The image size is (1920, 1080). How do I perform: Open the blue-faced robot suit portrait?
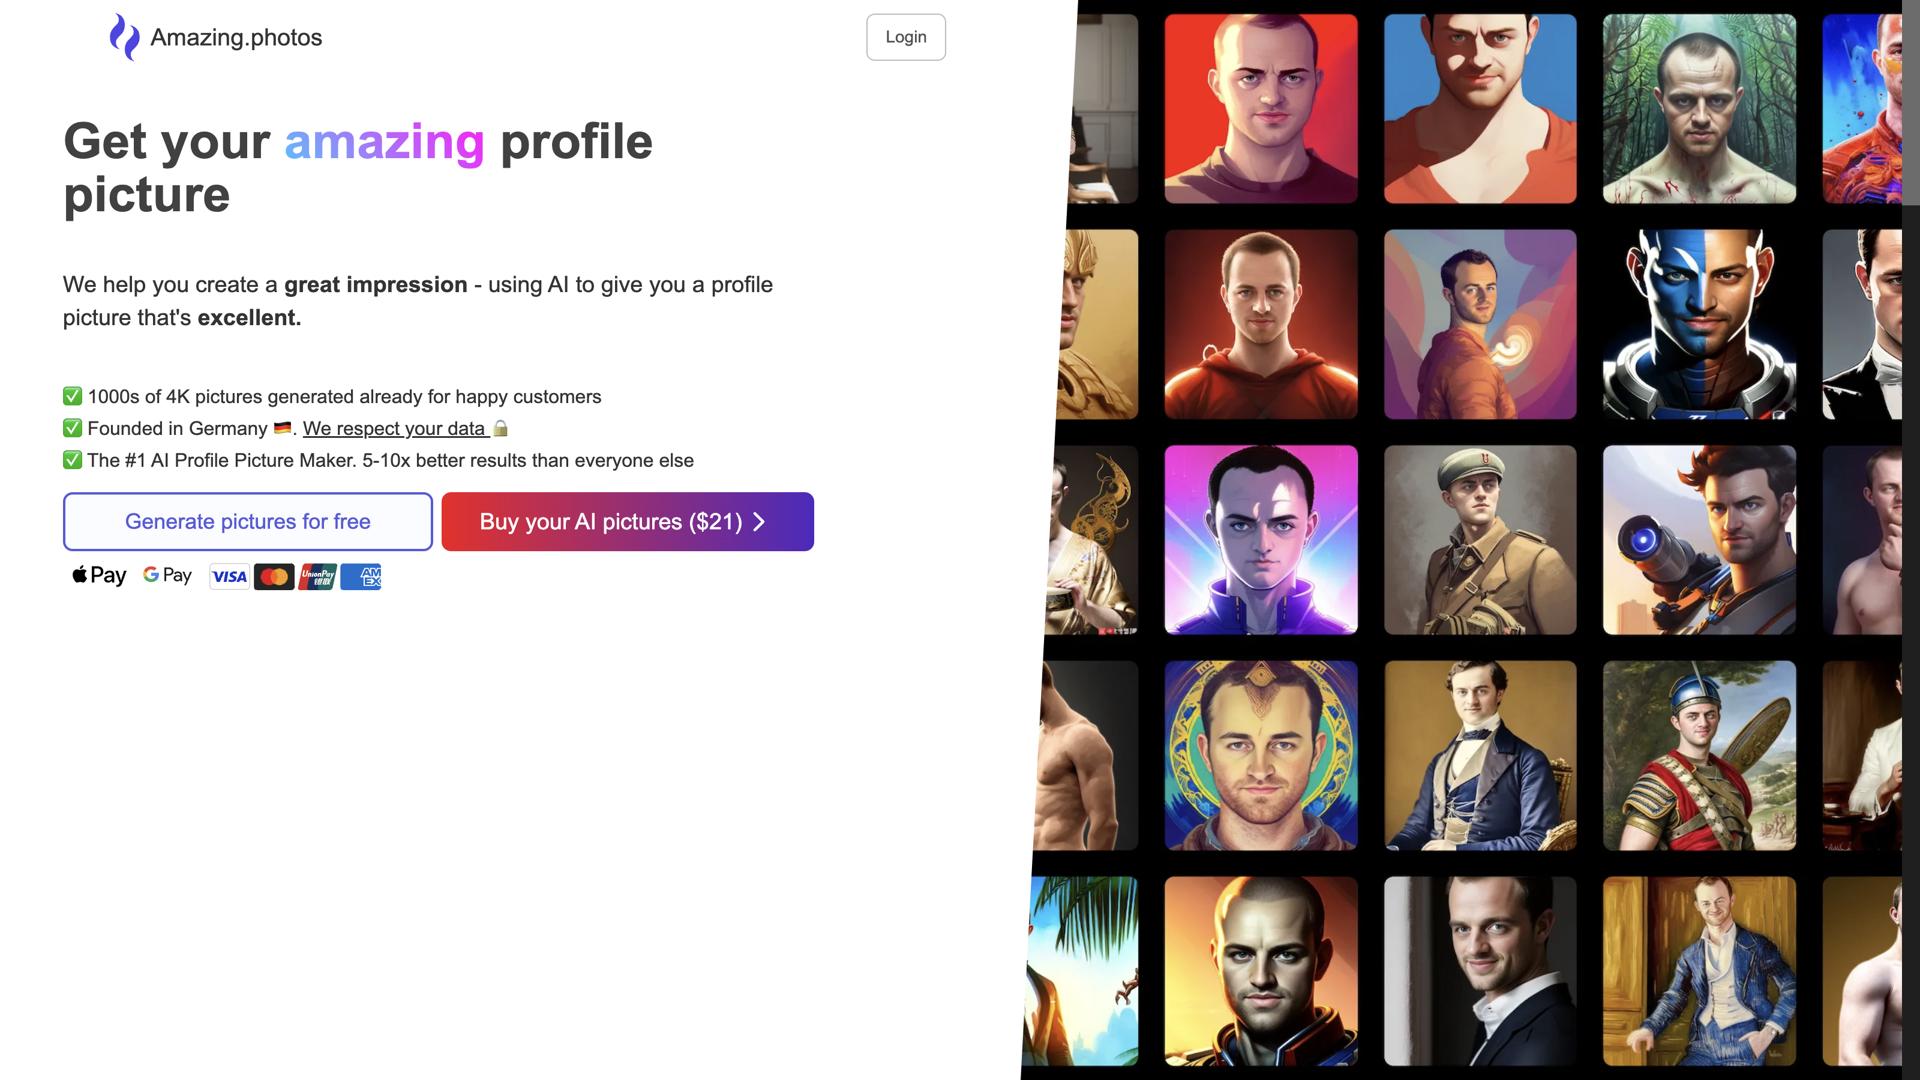[x=1699, y=324]
